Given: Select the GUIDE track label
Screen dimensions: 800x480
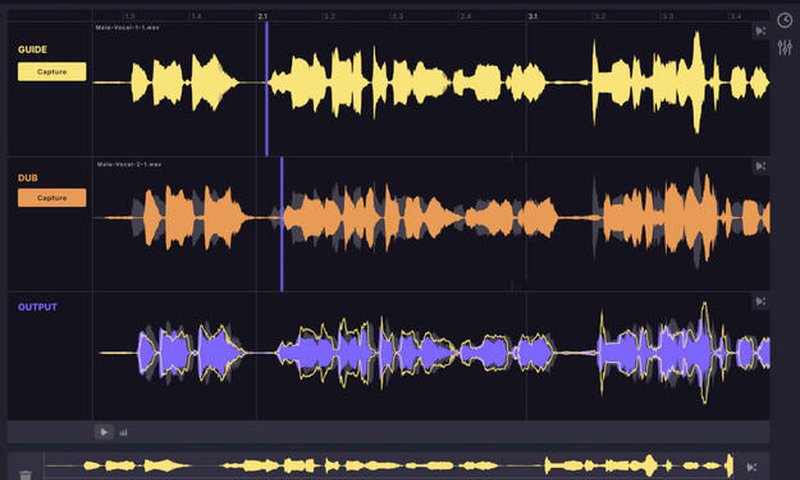Looking at the screenshot, I should tap(33, 49).
